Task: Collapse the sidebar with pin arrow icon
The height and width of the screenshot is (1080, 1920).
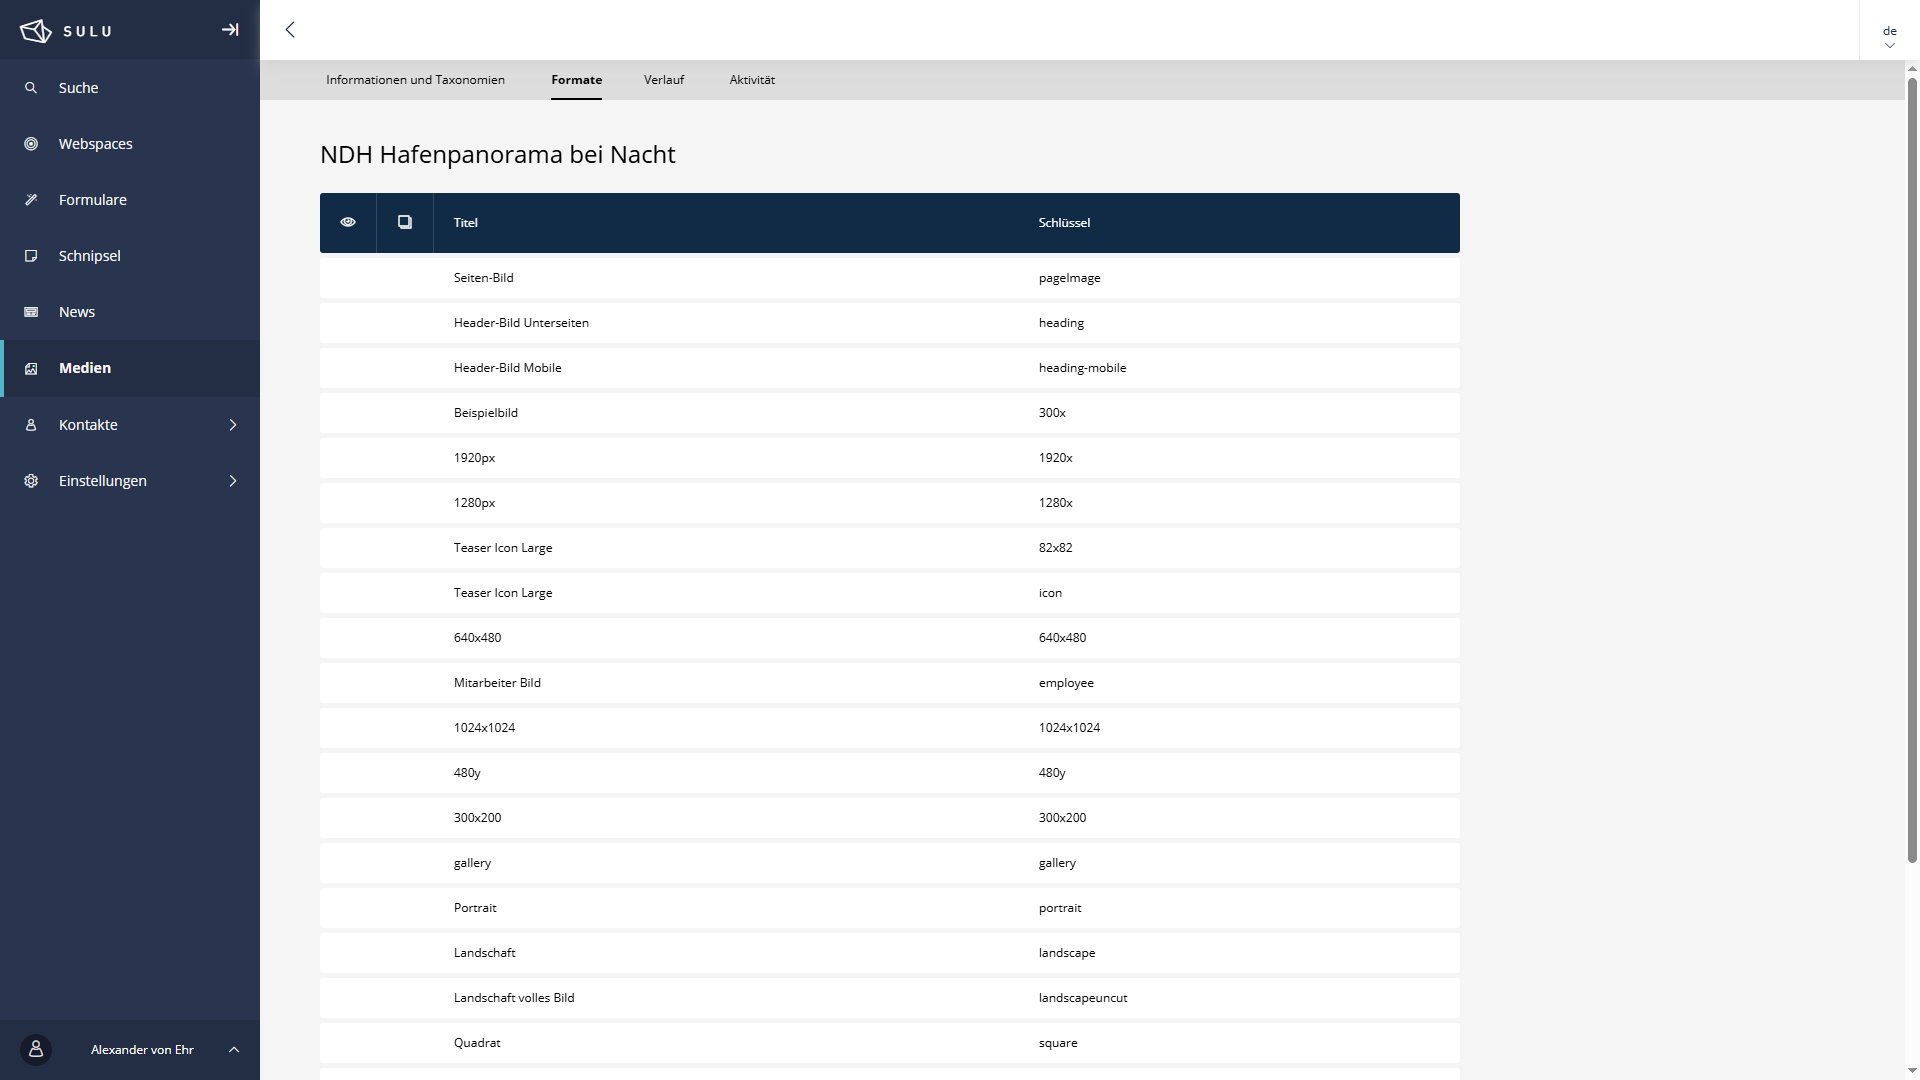Action: 230,30
